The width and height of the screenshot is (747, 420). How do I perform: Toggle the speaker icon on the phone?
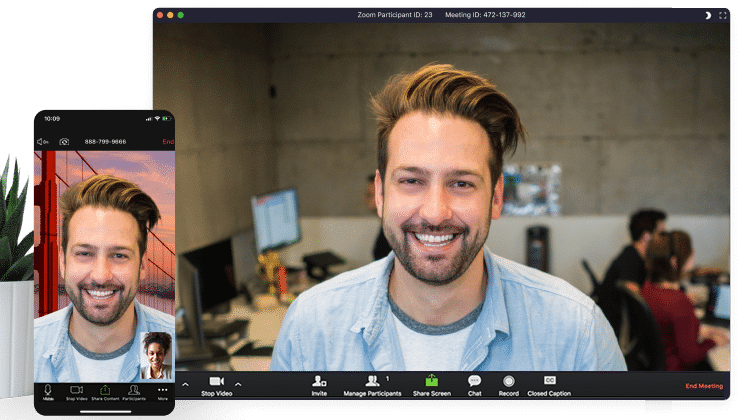click(43, 141)
